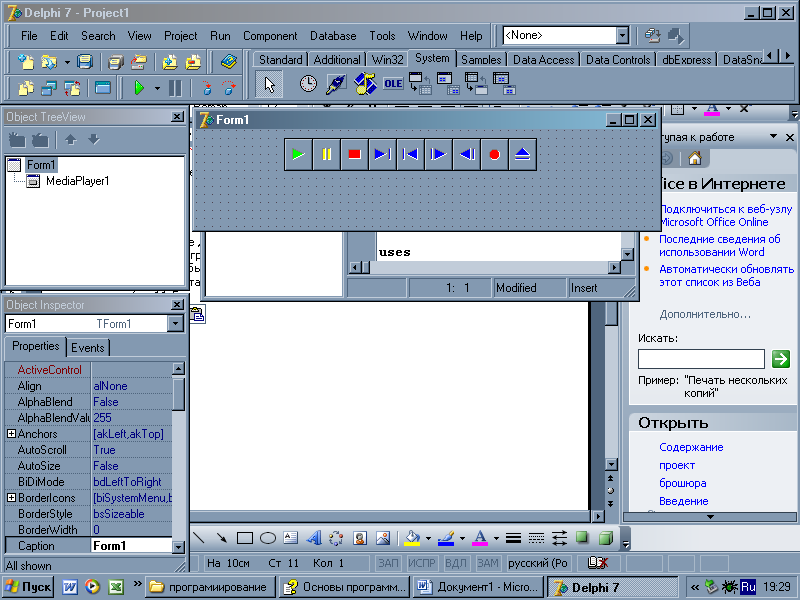Select the Timer component
This screenshot has width=800, height=600.
coord(308,84)
